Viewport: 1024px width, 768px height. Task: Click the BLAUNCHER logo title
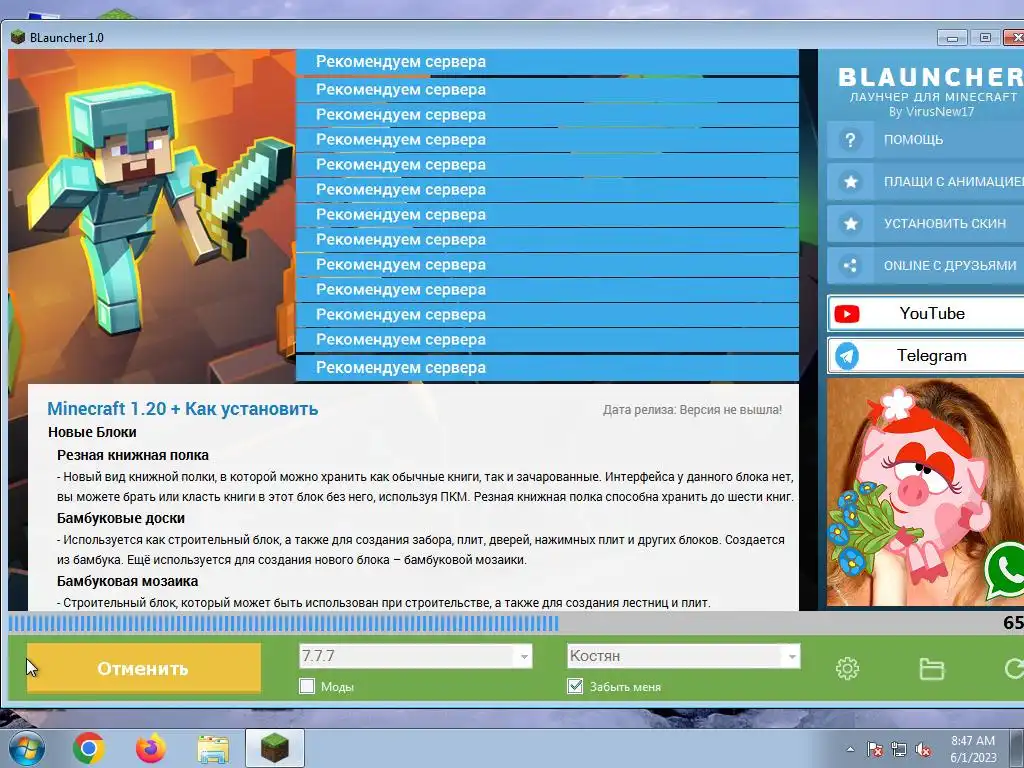pyautogui.click(x=931, y=77)
